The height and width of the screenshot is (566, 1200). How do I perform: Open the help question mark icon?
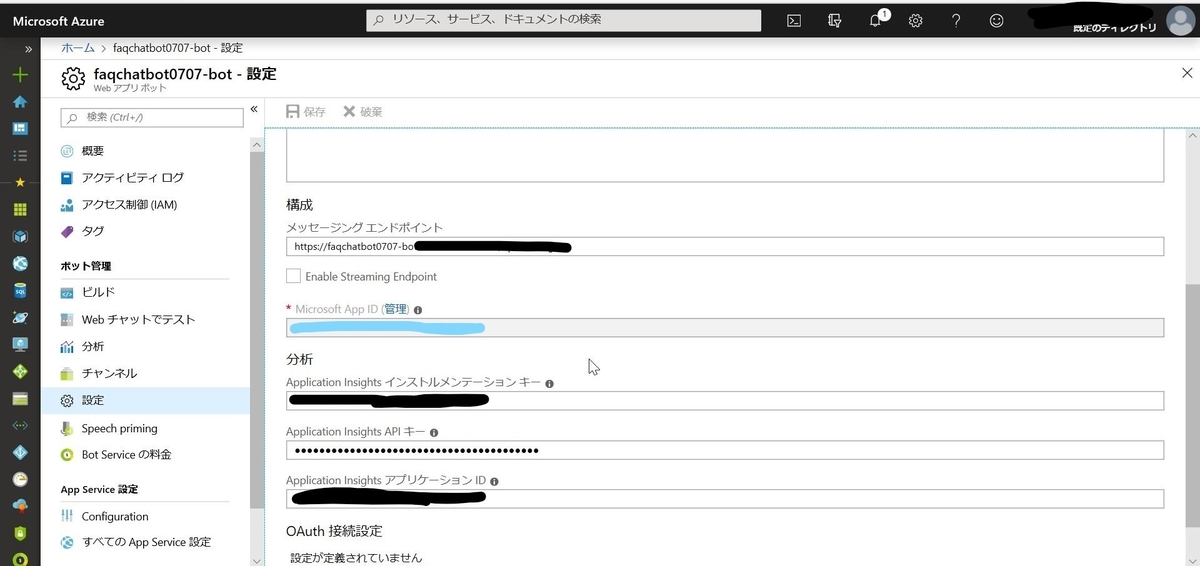coord(956,20)
